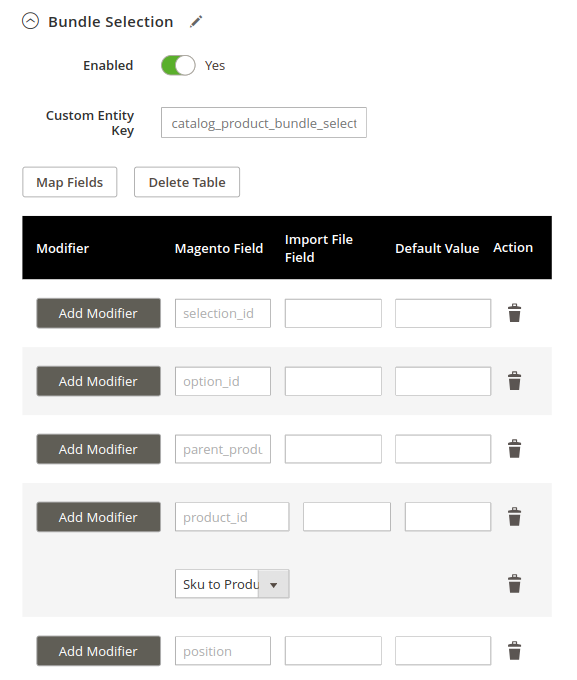Add Modifier to the selection_id row
Screen dimensions: 577x680
click(x=98, y=313)
